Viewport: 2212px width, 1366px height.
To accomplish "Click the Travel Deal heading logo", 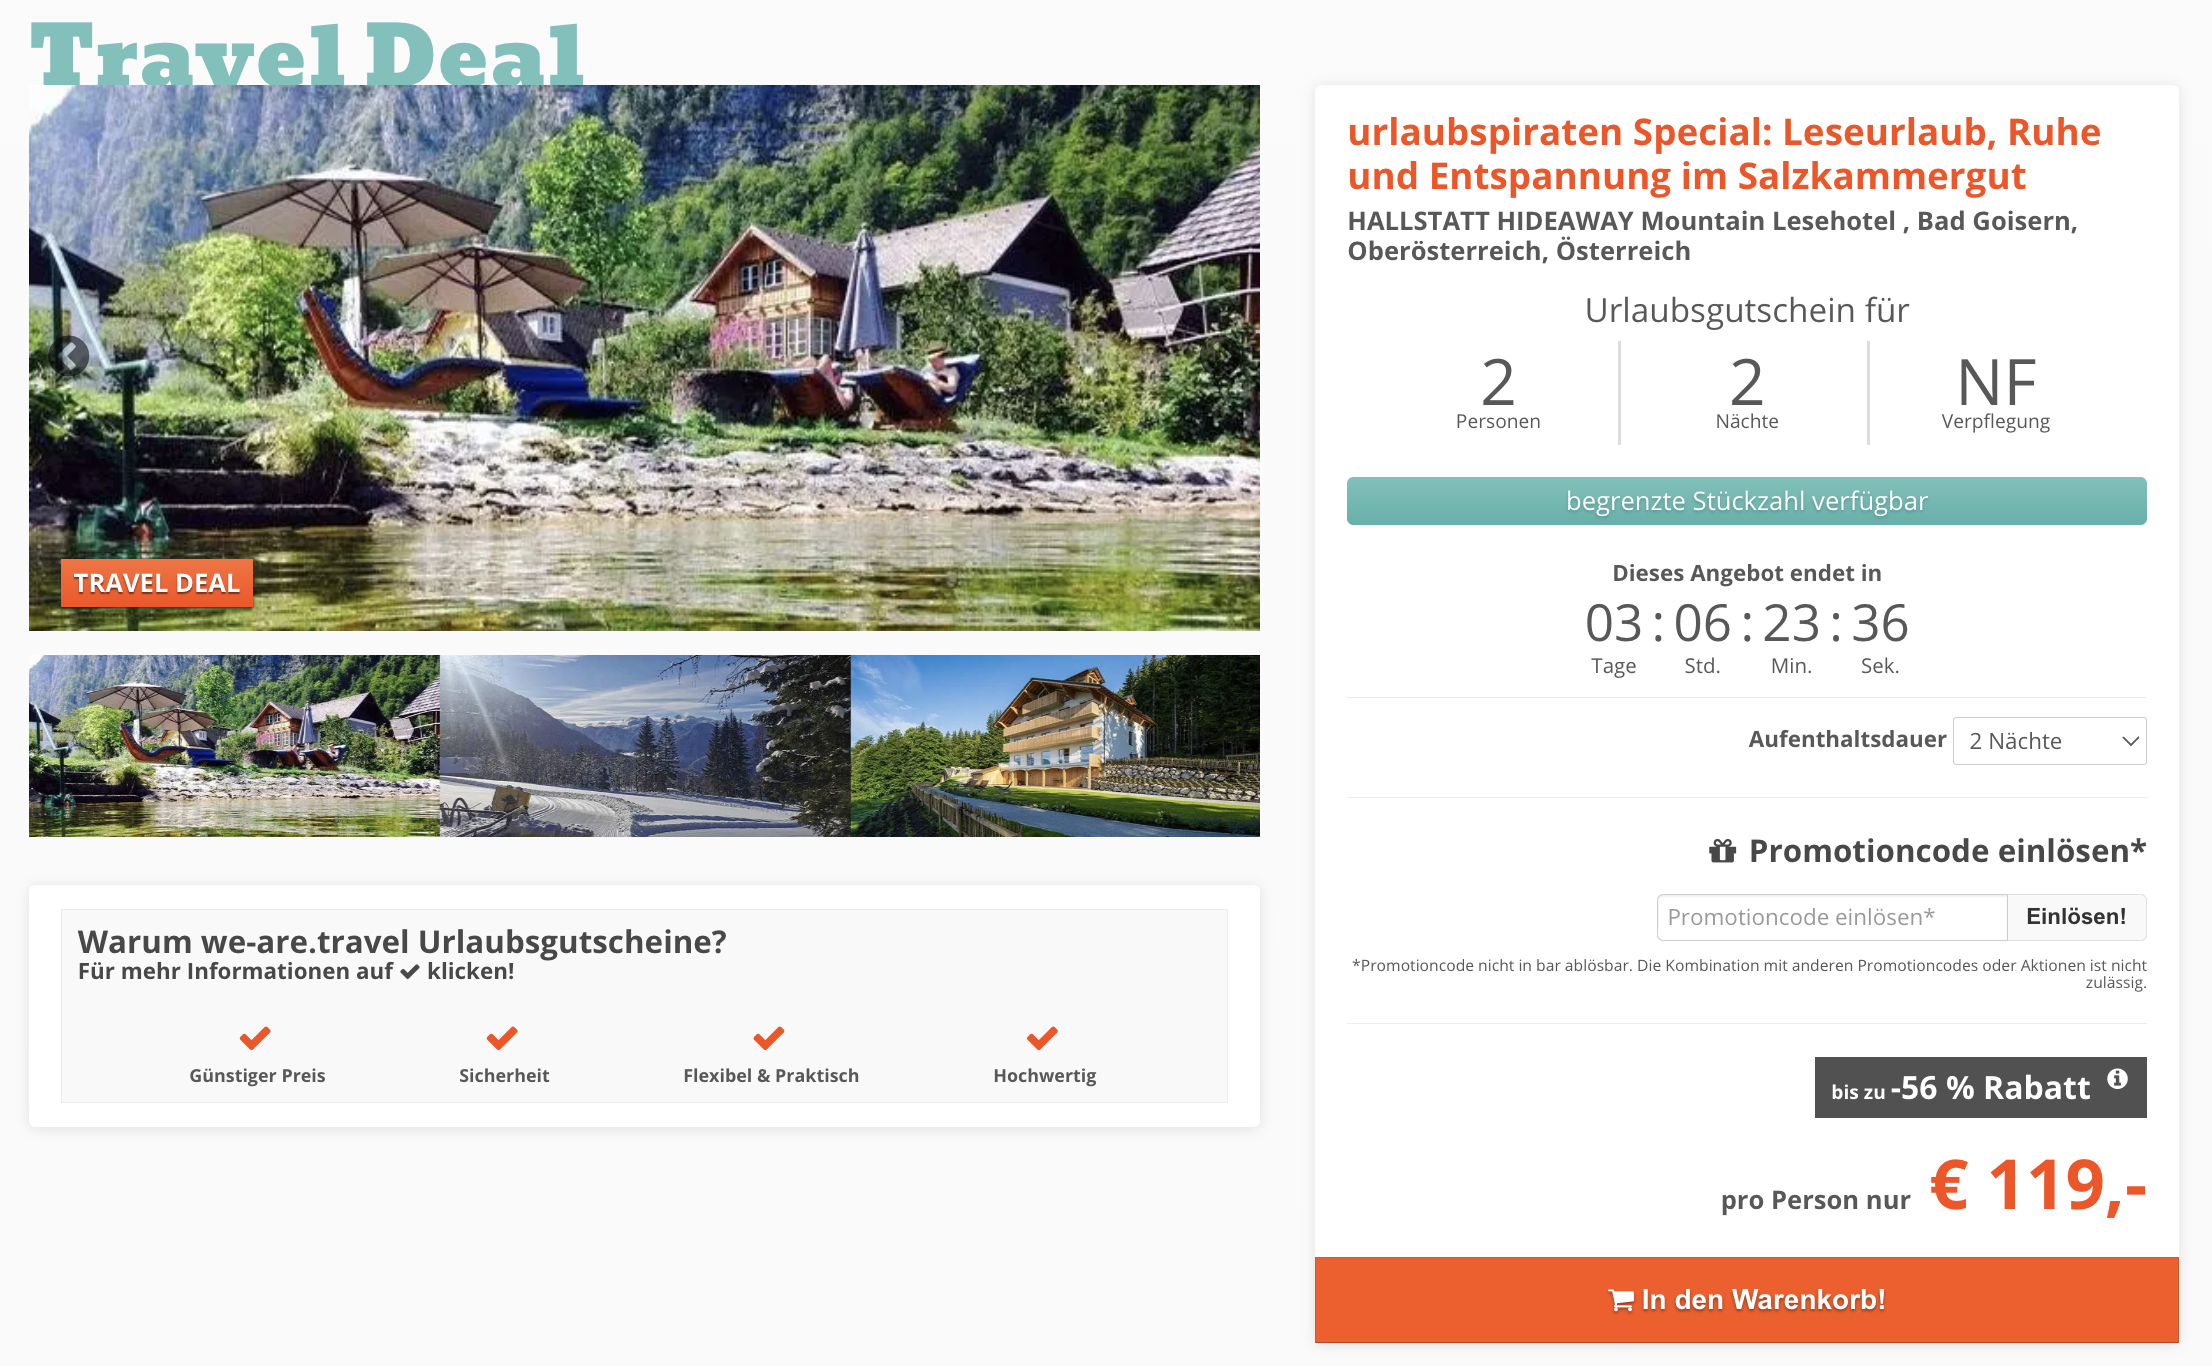I will tap(307, 55).
